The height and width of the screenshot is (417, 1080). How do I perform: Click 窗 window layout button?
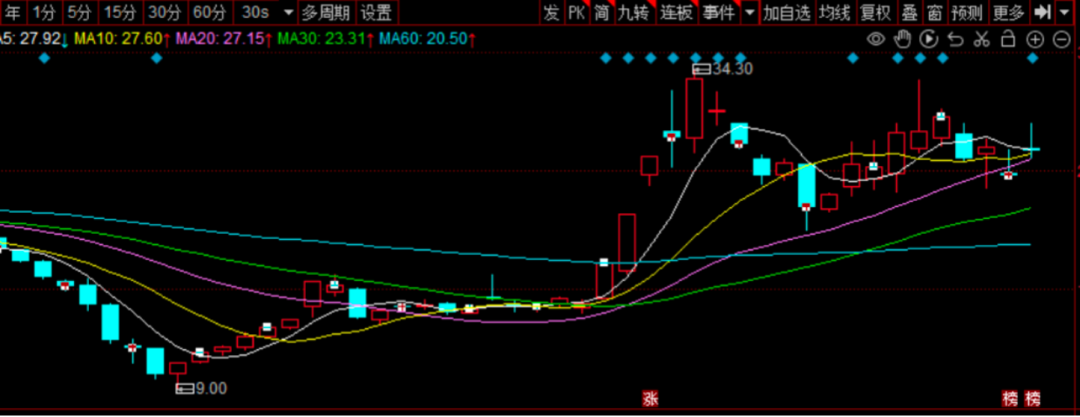934,12
